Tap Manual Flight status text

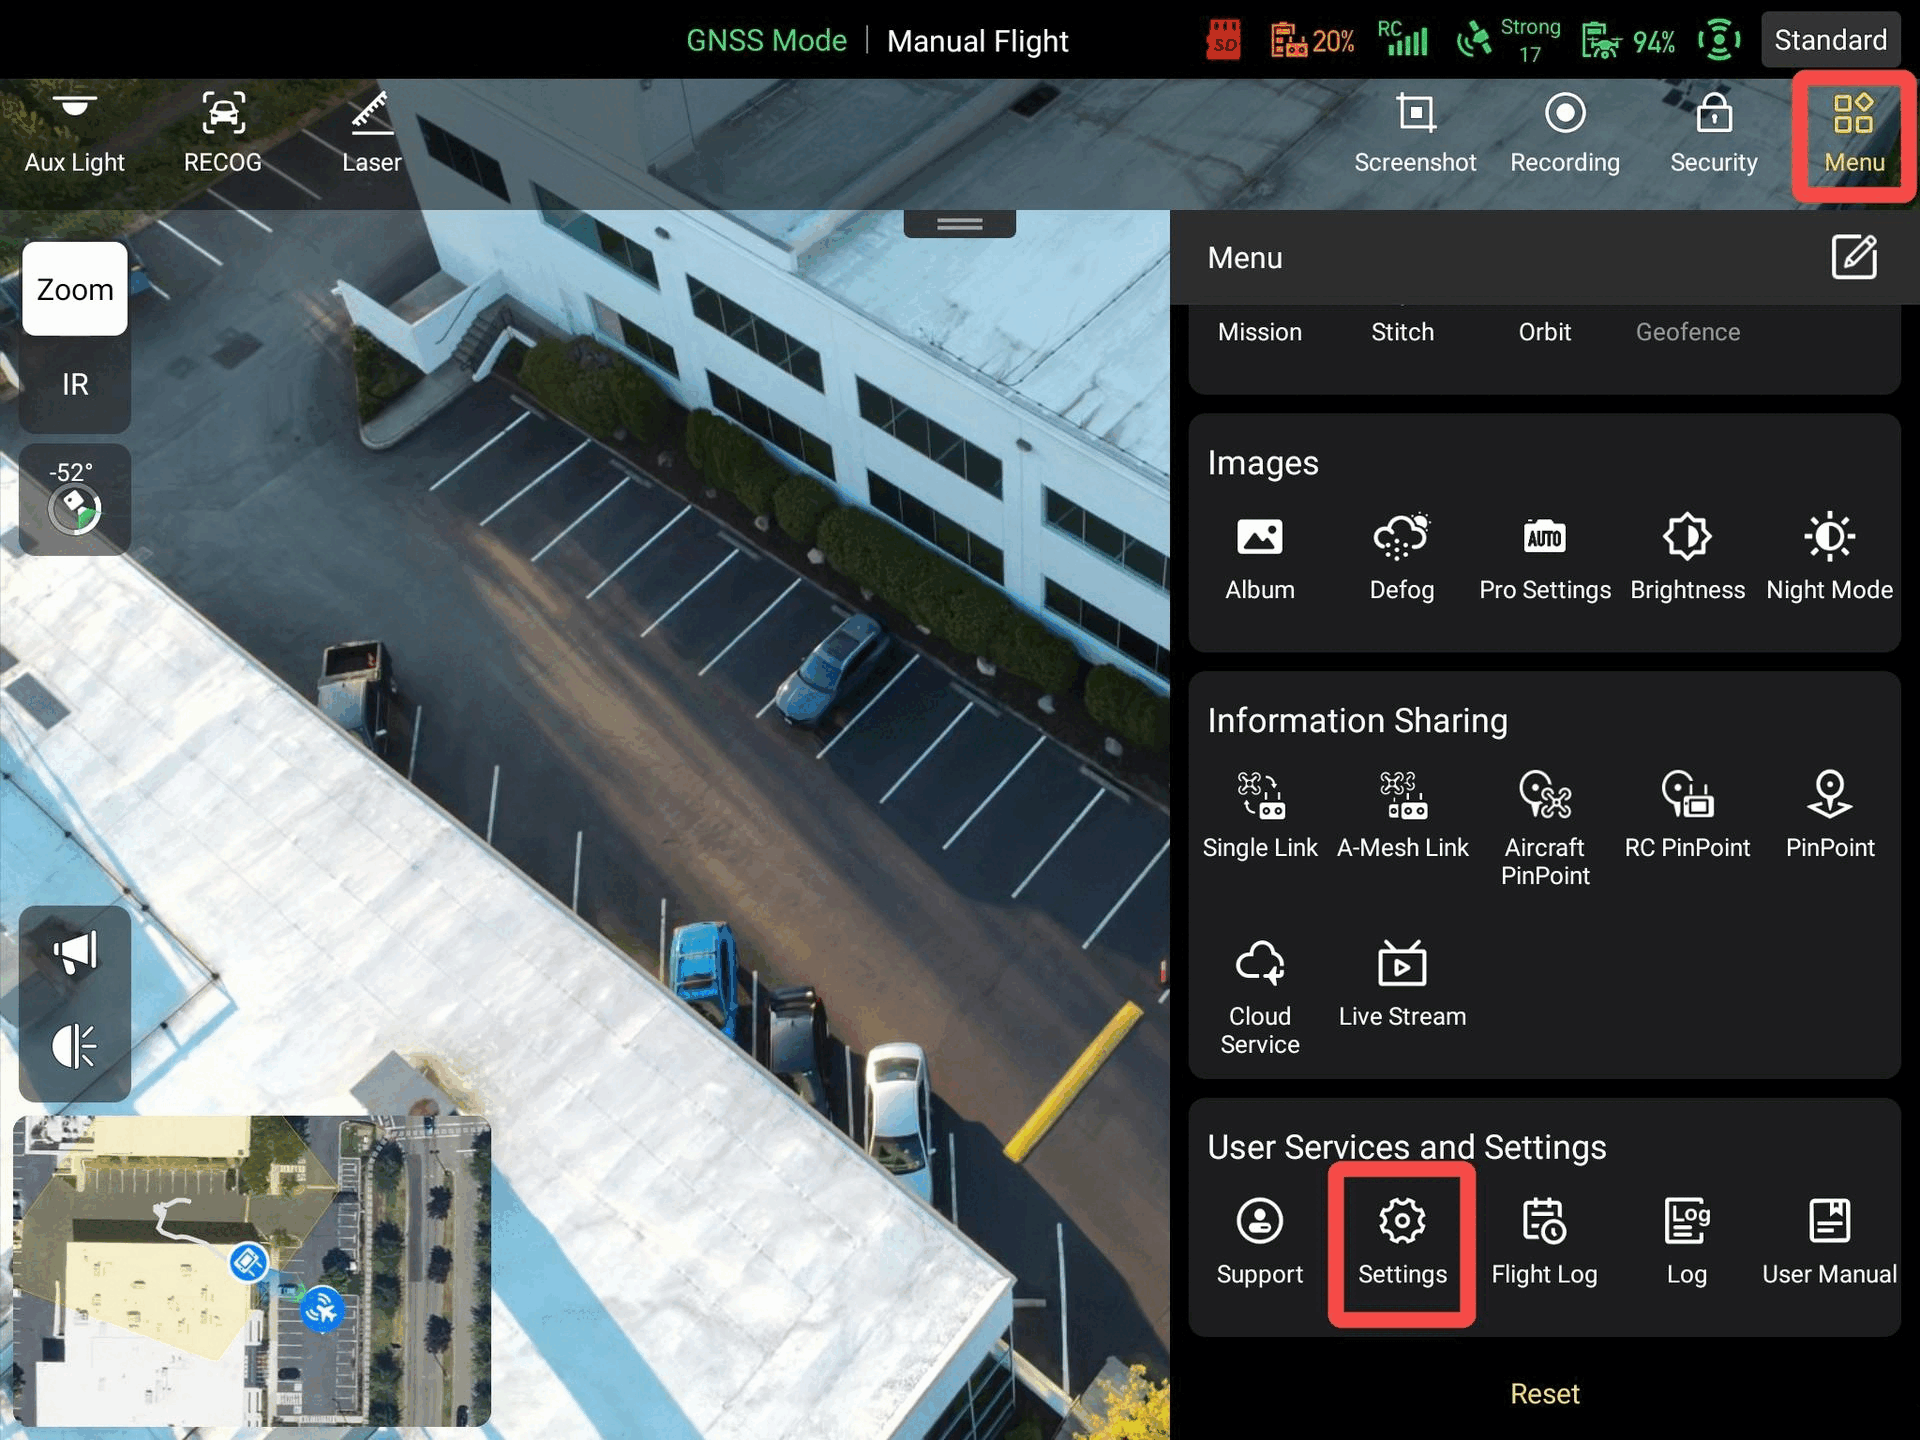(x=978, y=41)
